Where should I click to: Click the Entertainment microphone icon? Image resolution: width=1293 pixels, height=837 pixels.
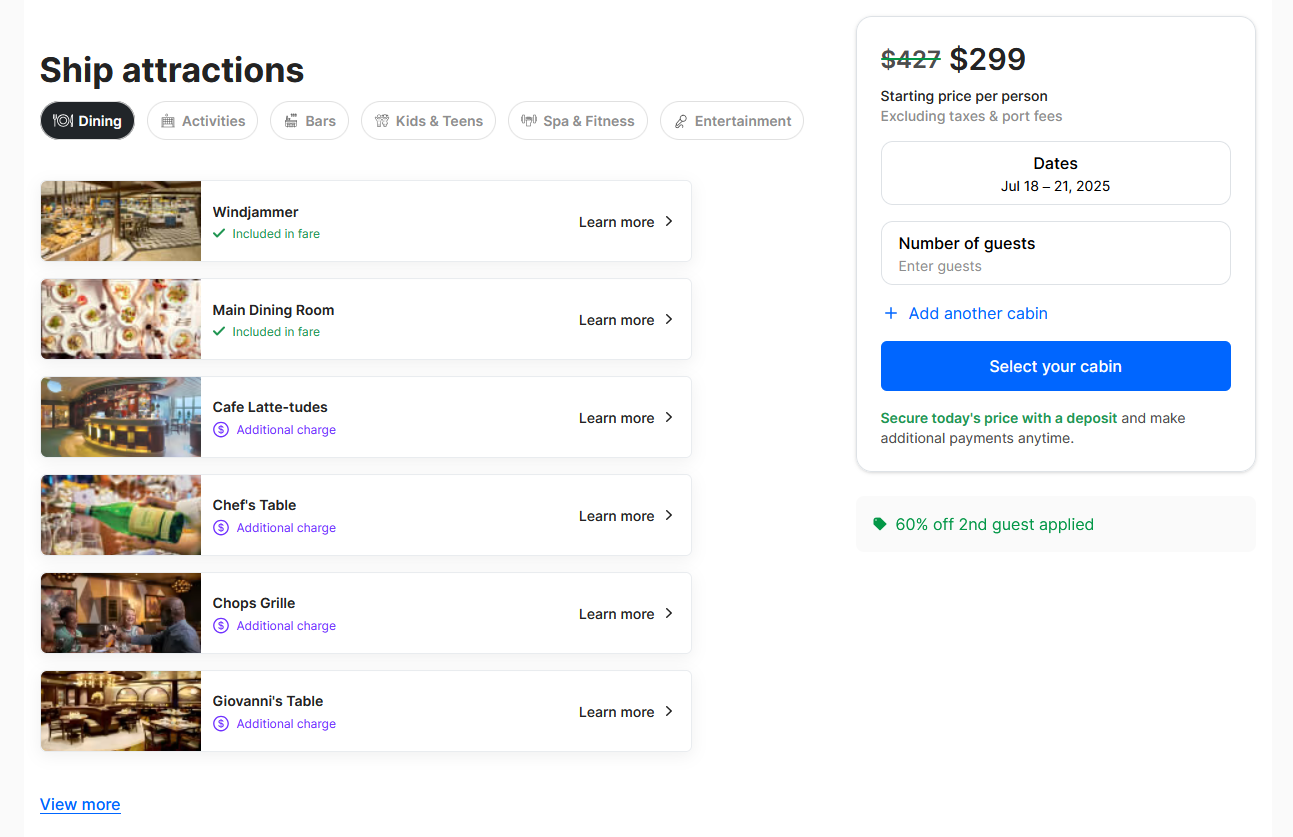[681, 121]
